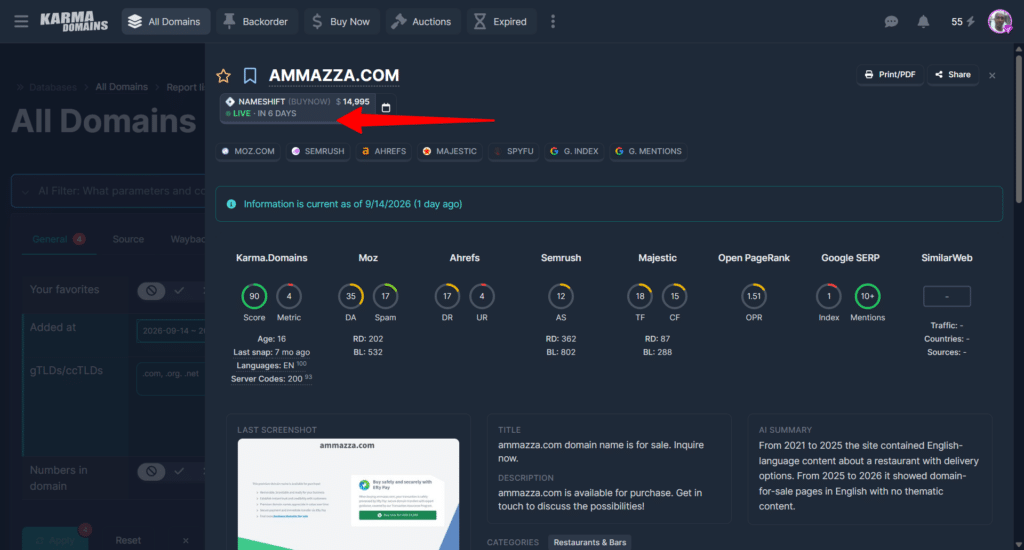Click the AMMAZZA.COM domain title
This screenshot has width=1024, height=550.
coord(334,76)
